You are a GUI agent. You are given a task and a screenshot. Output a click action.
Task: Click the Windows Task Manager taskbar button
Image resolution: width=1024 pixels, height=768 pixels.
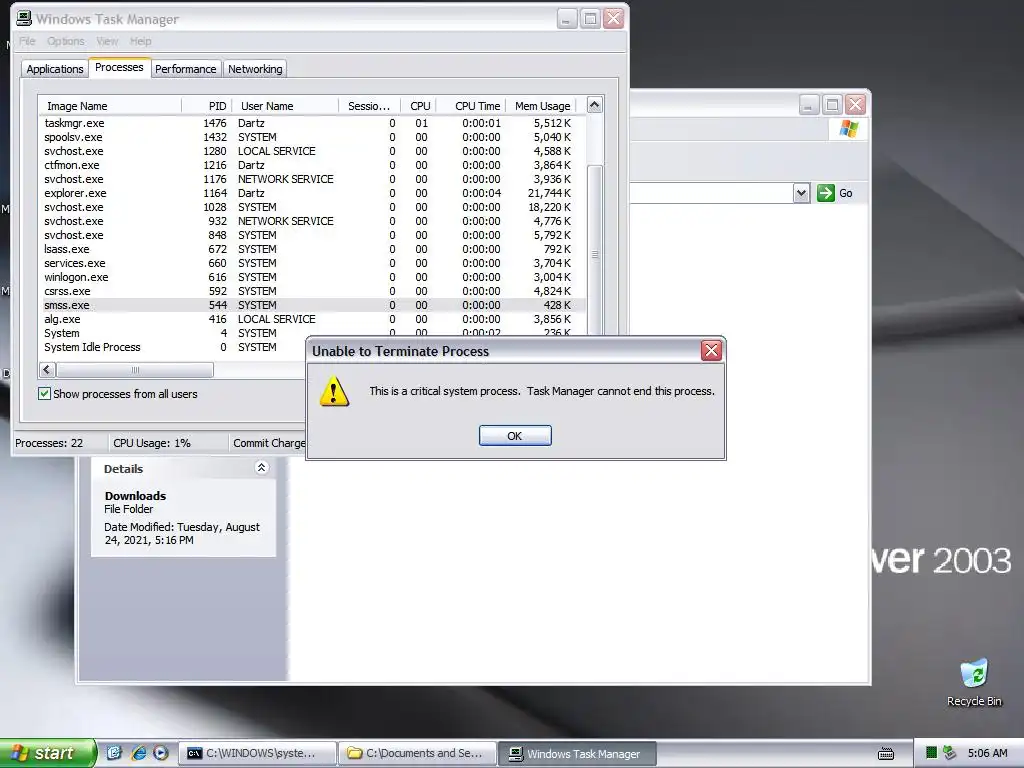click(577, 754)
